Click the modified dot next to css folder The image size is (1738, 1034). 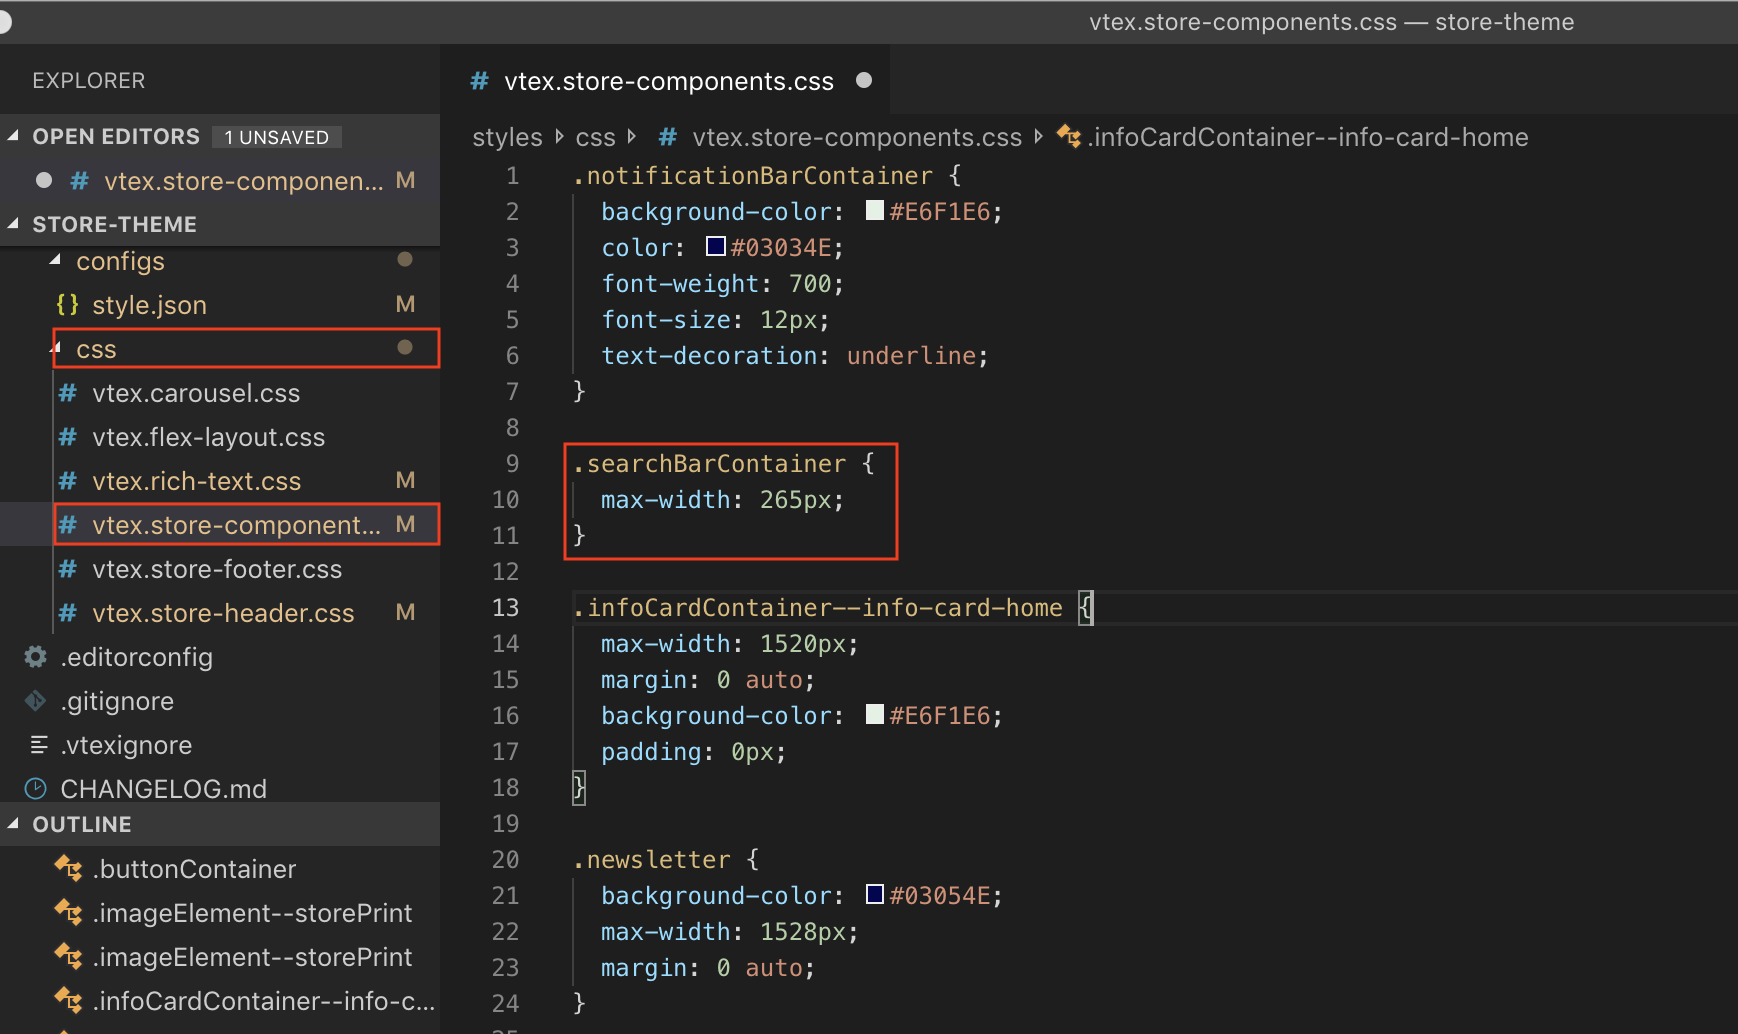point(405,347)
